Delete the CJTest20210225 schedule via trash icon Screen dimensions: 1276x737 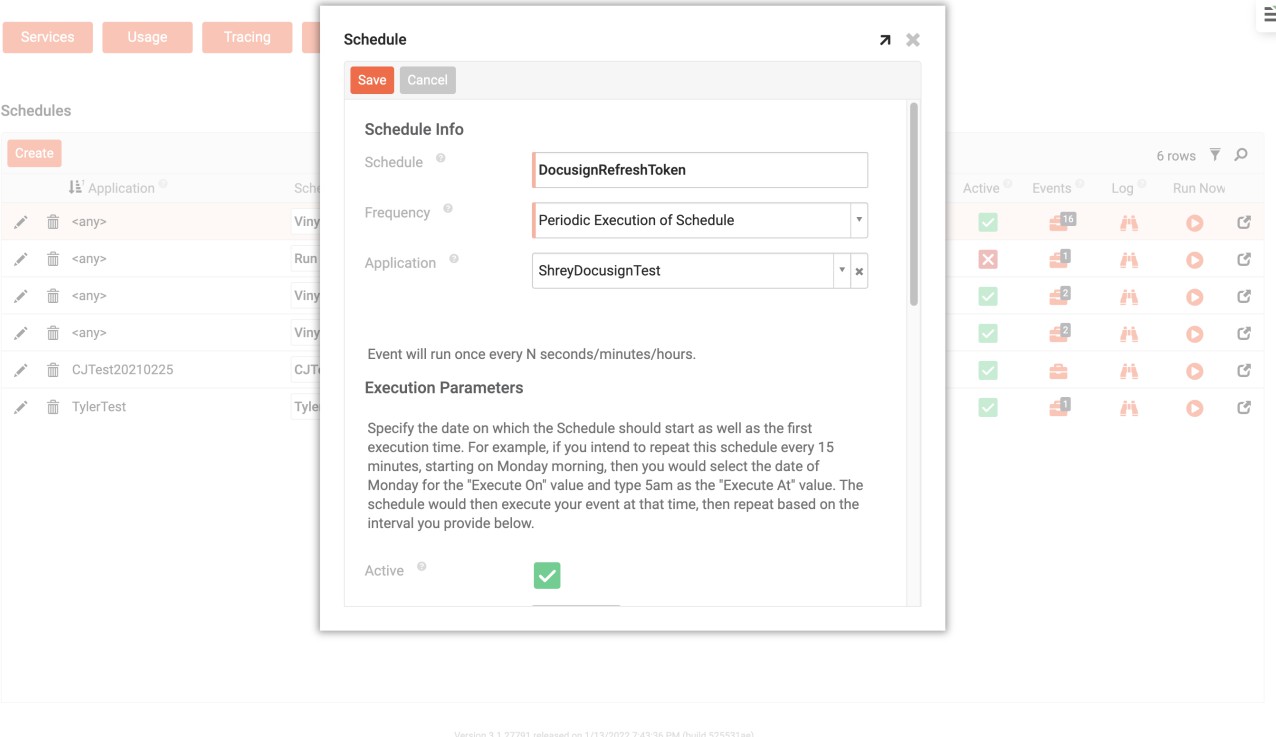coord(53,370)
